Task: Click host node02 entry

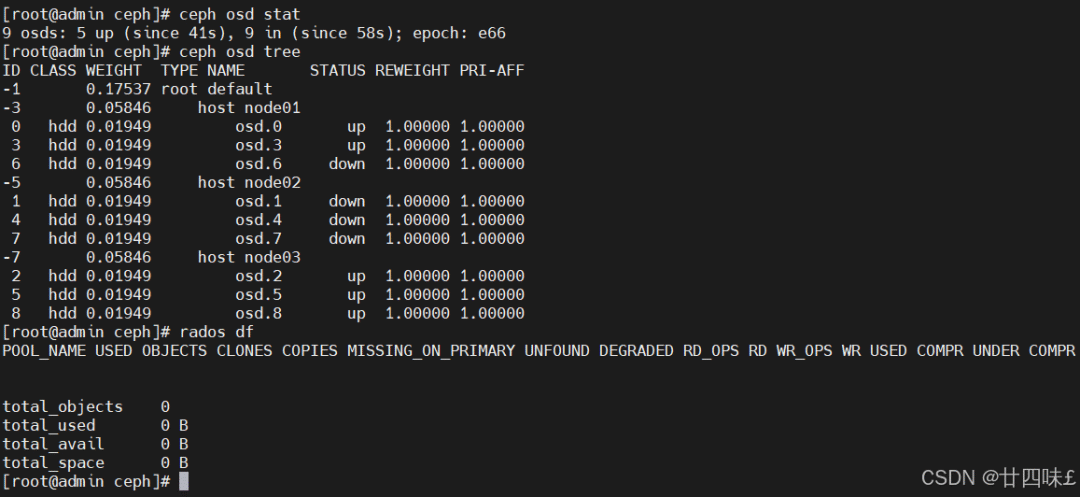Action: point(249,182)
